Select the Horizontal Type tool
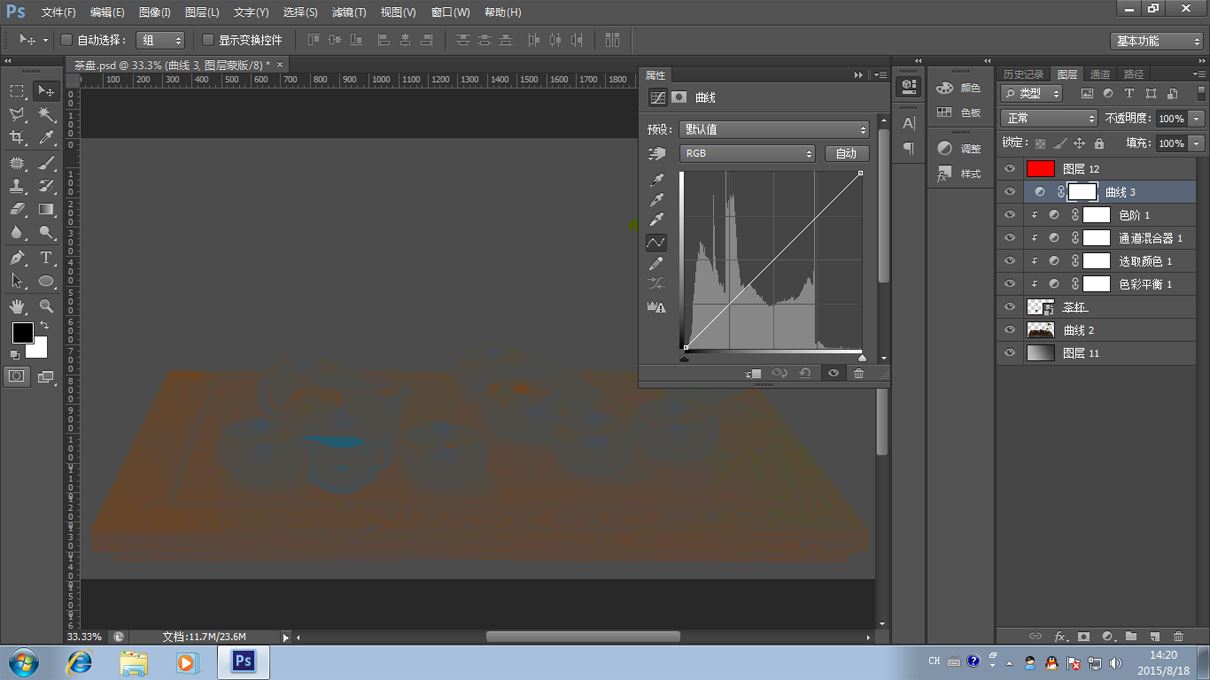 click(46, 258)
